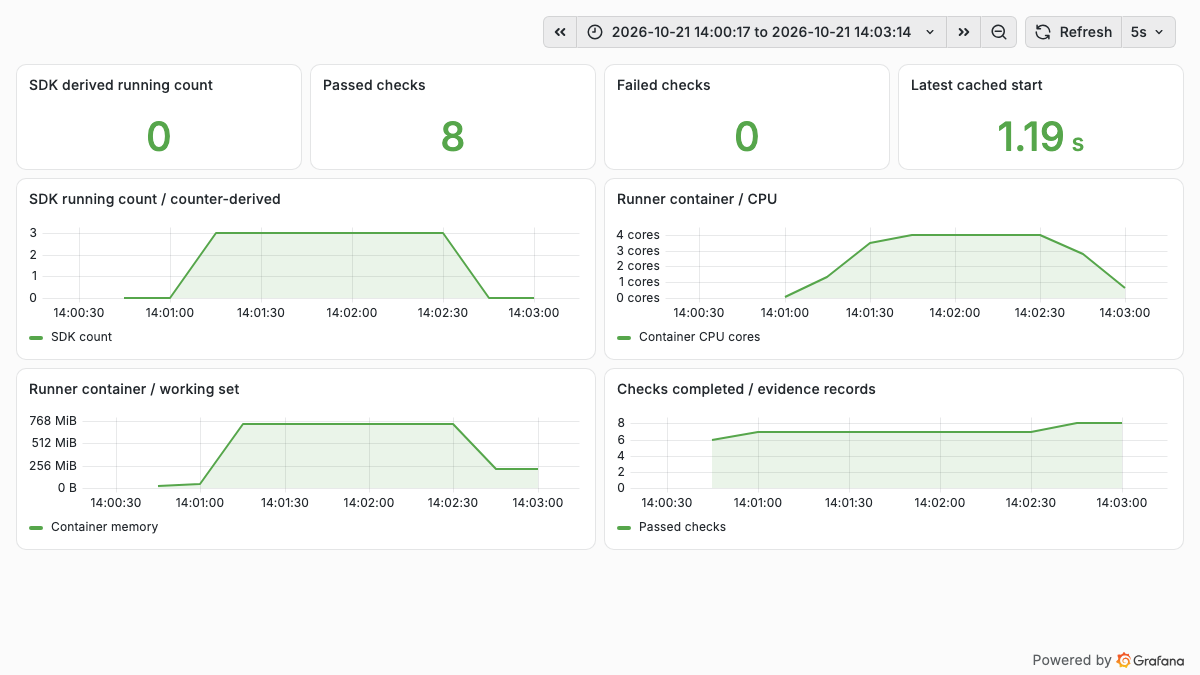This screenshot has width=1200, height=675.
Task: Toggle Passed checks legend series
Action: tap(682, 527)
